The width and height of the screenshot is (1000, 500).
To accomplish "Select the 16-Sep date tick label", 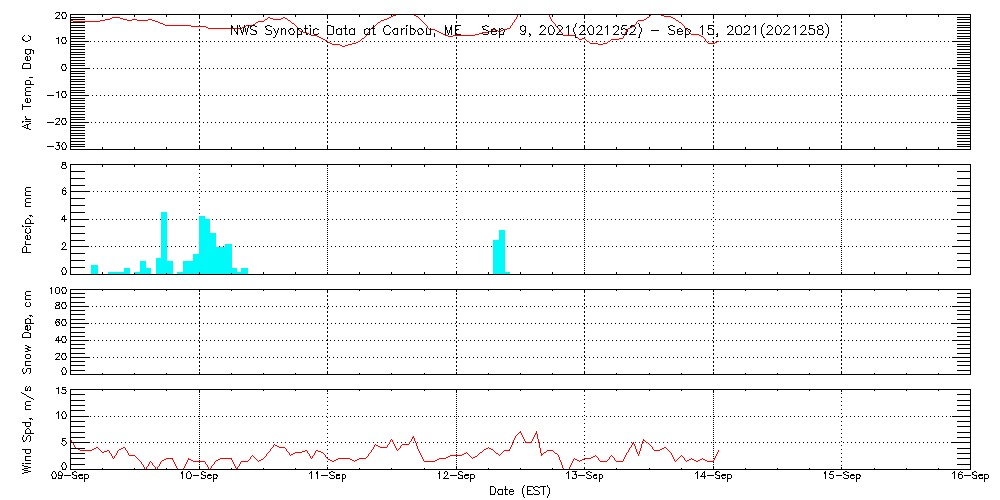I will tap(968, 477).
